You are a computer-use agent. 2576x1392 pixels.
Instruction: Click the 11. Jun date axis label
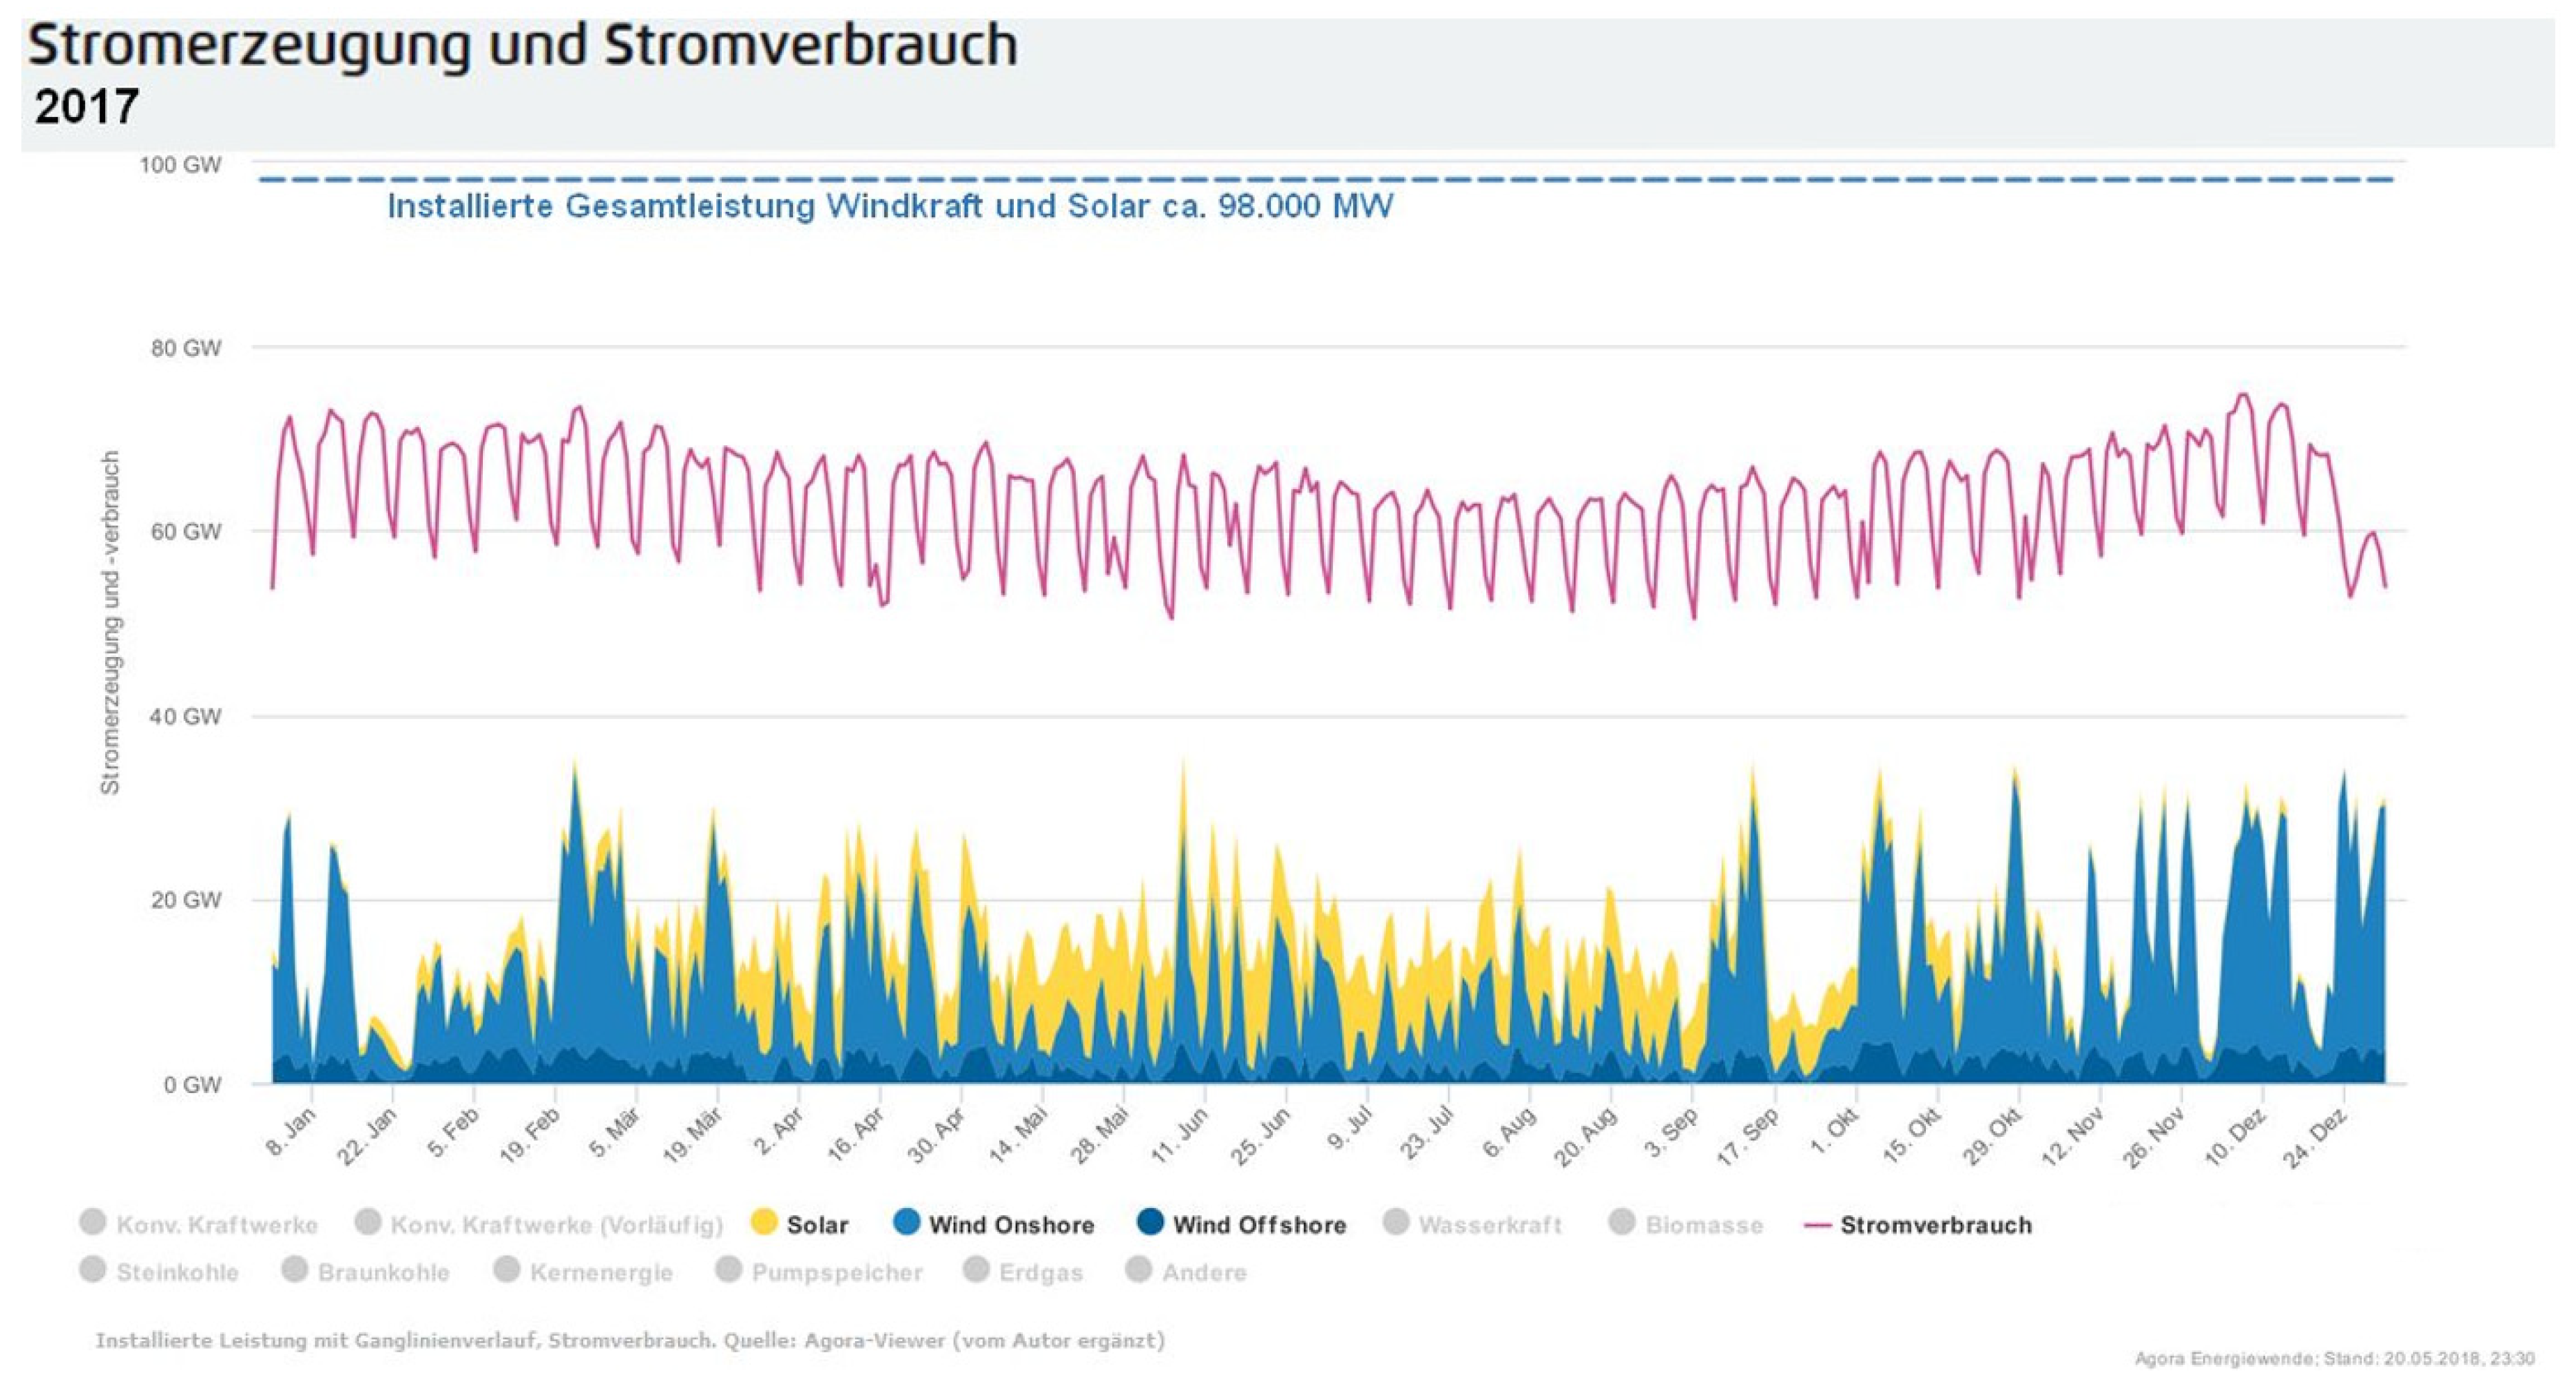click(x=1180, y=1136)
